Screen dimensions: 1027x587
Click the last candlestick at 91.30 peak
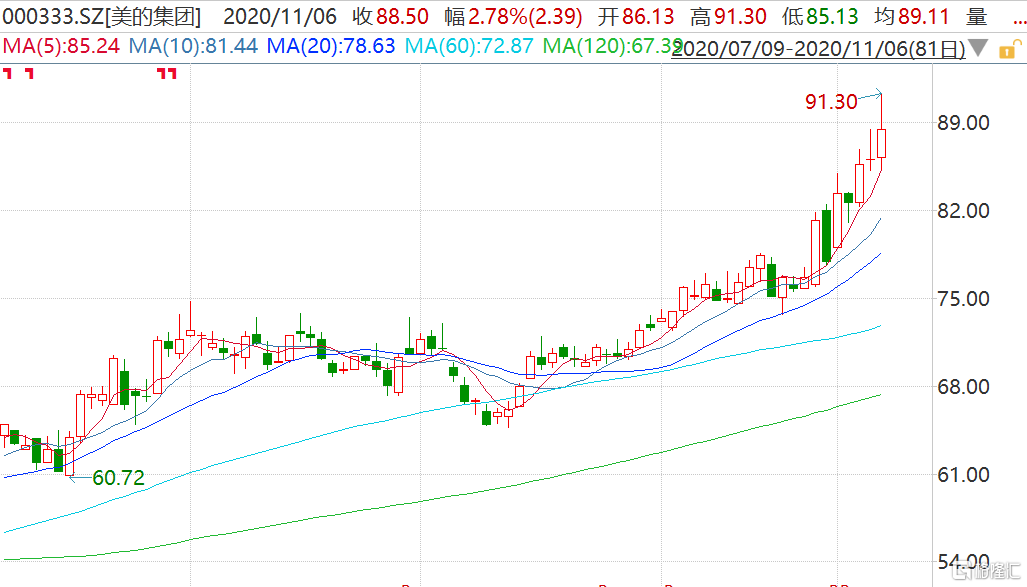point(882,143)
